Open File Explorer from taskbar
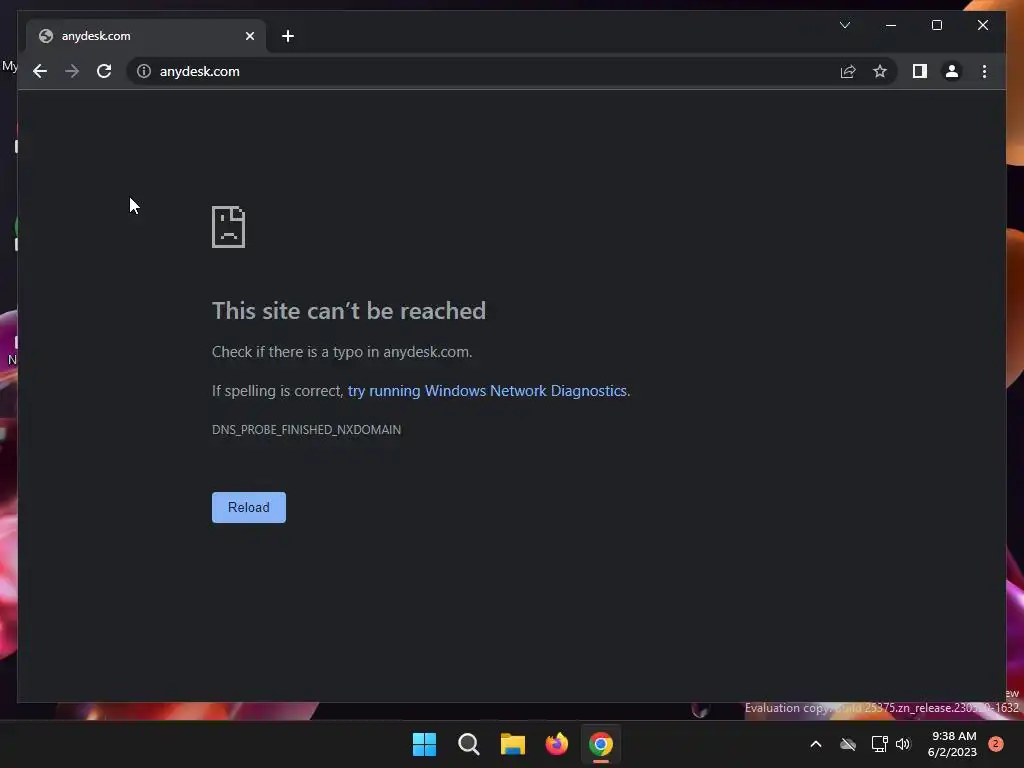The height and width of the screenshot is (768, 1024). pos(513,744)
